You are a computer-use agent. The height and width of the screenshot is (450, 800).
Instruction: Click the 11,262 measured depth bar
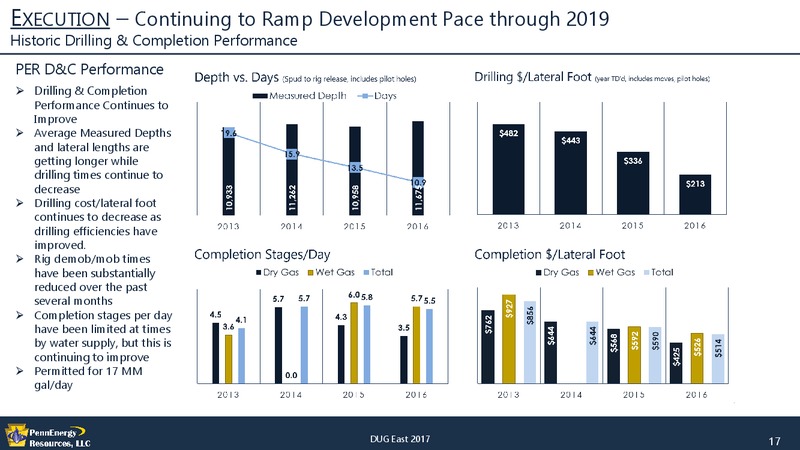292,169
